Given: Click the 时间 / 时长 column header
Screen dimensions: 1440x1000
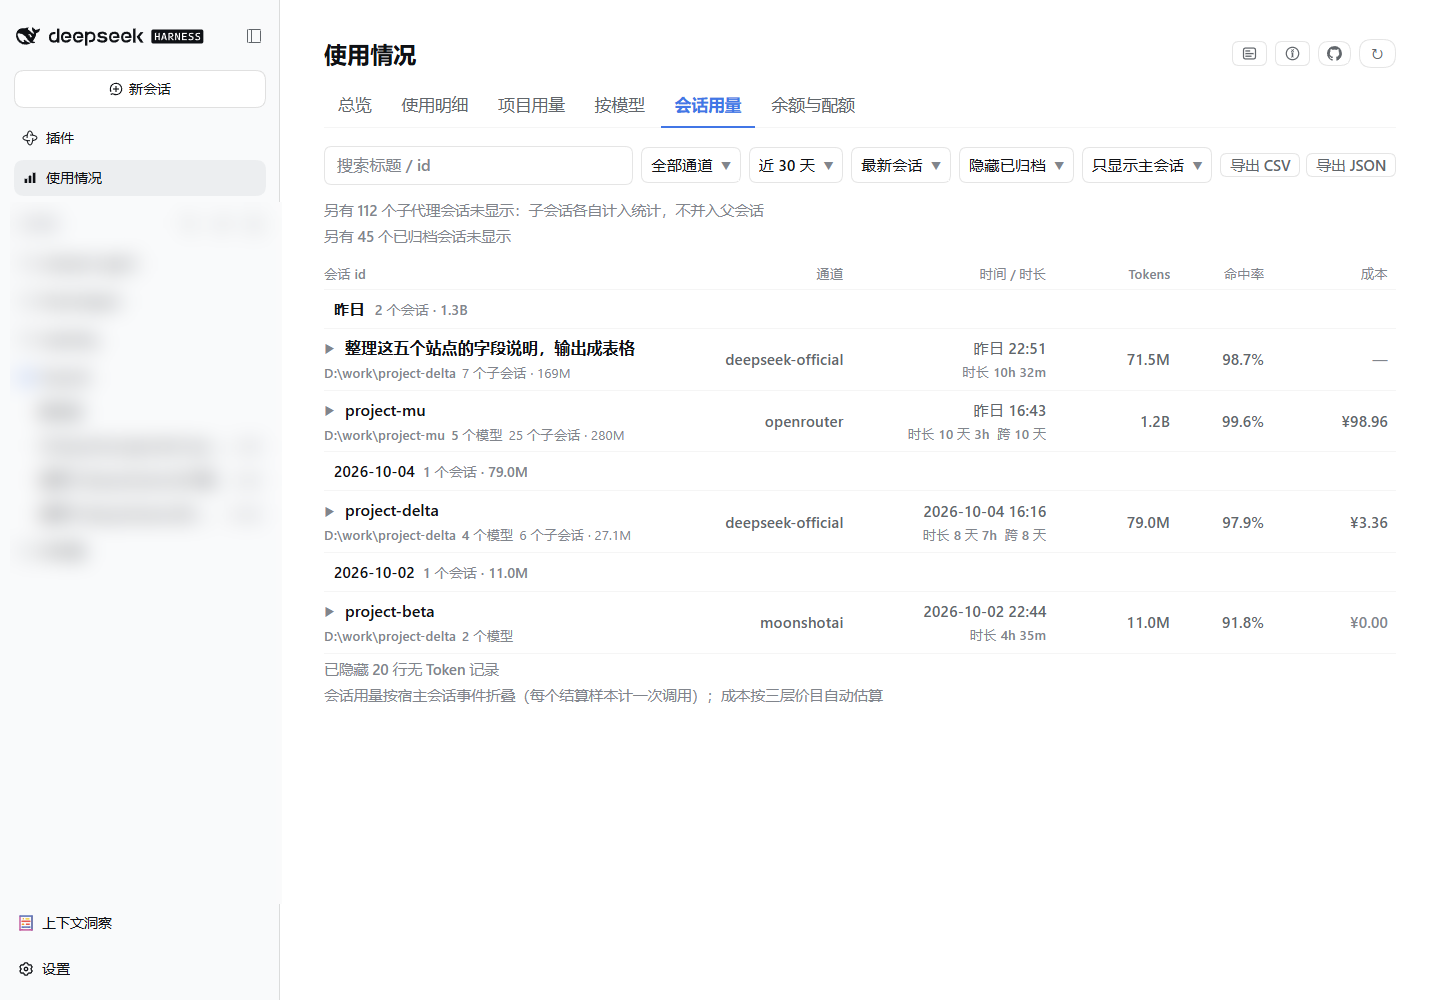Looking at the screenshot, I should point(1012,274).
